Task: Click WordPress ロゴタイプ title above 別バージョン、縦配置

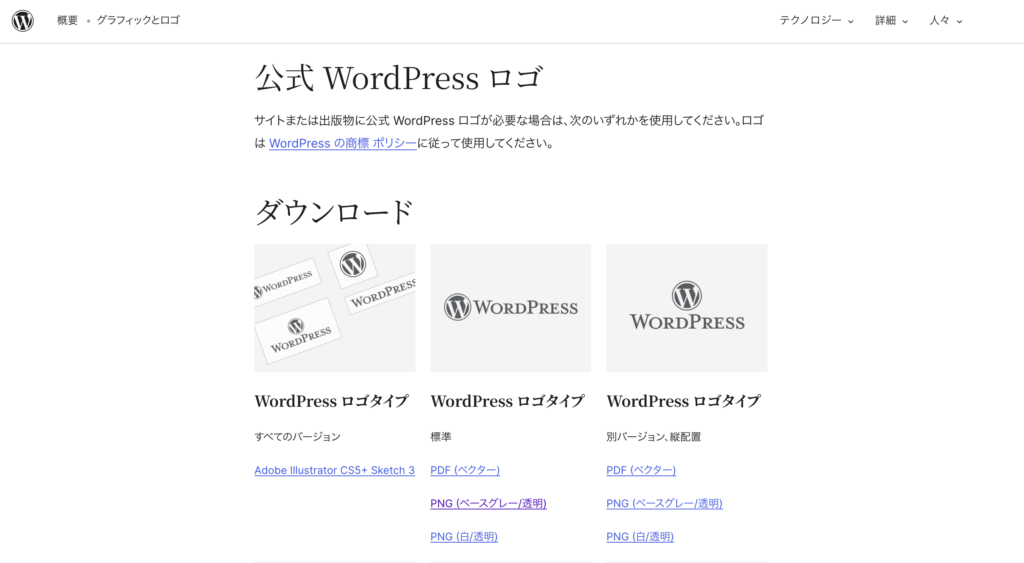Action: click(683, 401)
